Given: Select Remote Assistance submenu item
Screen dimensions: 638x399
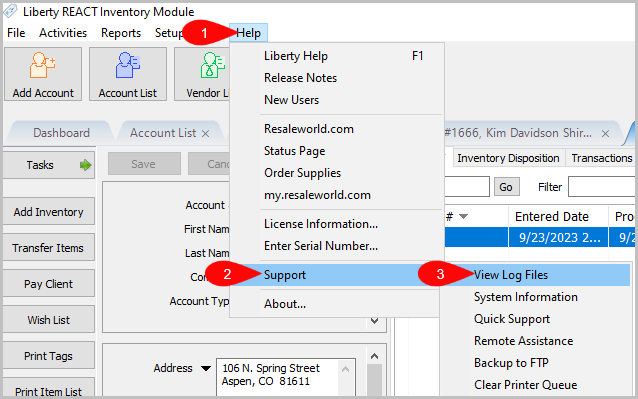Looking at the screenshot, I should tap(536, 341).
